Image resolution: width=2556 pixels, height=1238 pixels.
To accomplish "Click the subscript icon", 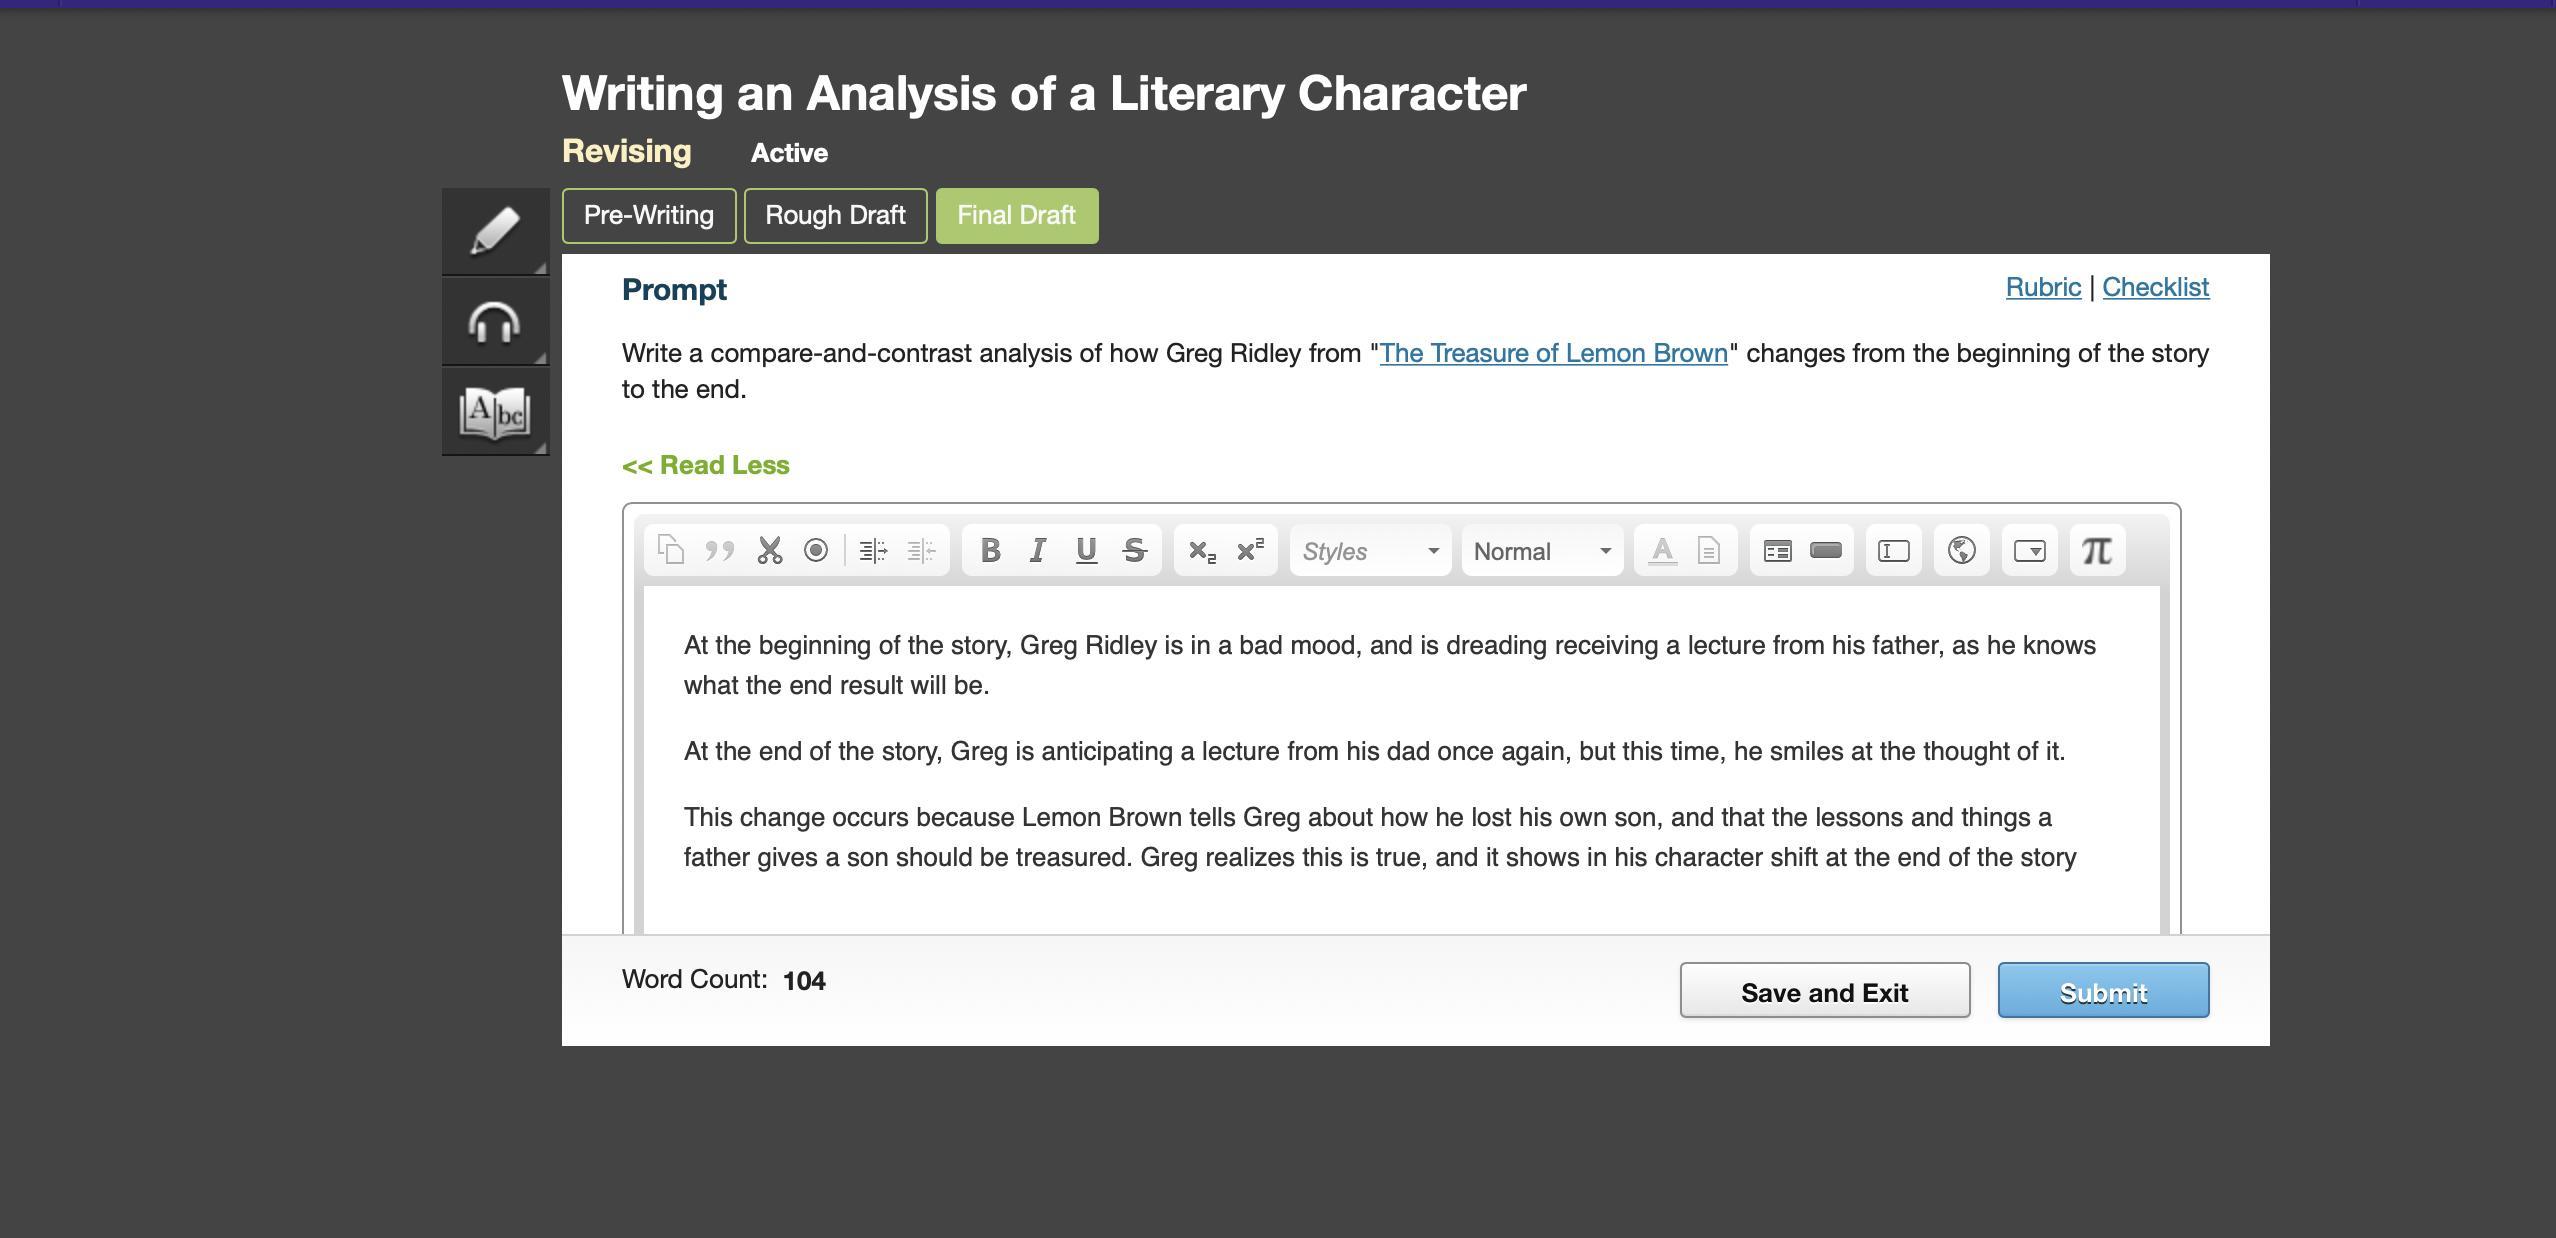I will click(1201, 551).
